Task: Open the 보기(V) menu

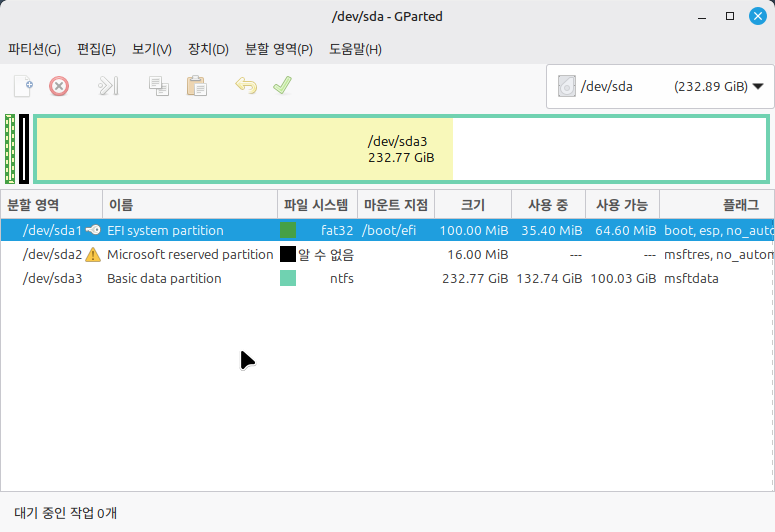Action: (x=152, y=49)
